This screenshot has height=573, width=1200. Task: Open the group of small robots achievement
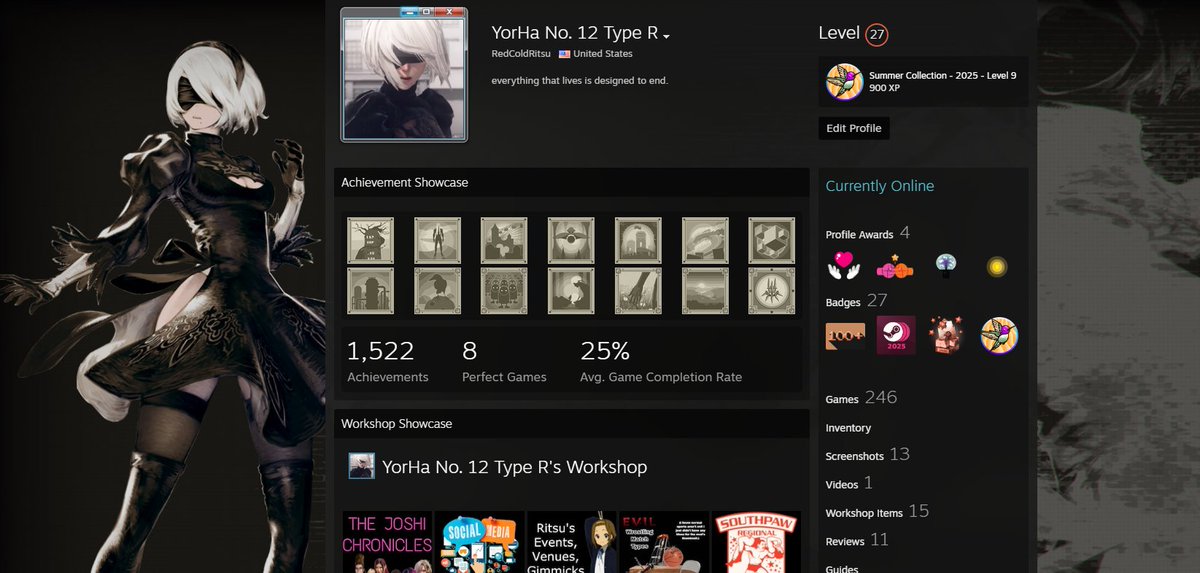tap(504, 290)
